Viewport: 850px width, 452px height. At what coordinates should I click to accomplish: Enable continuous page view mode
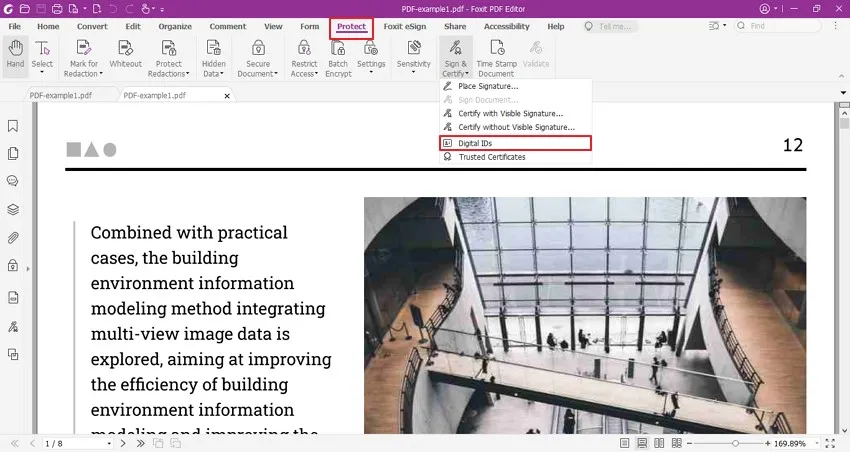[x=642, y=443]
